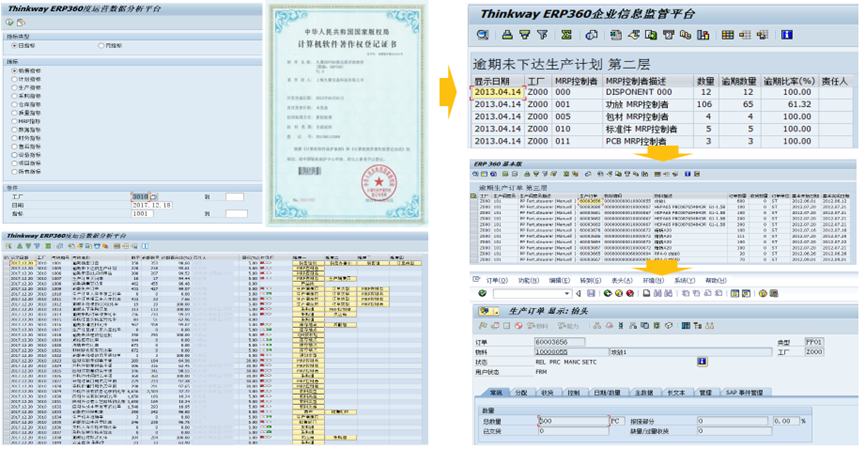Switch to the SAP 事件管理 tab
The image size is (865, 449).
pyautogui.click(x=744, y=393)
